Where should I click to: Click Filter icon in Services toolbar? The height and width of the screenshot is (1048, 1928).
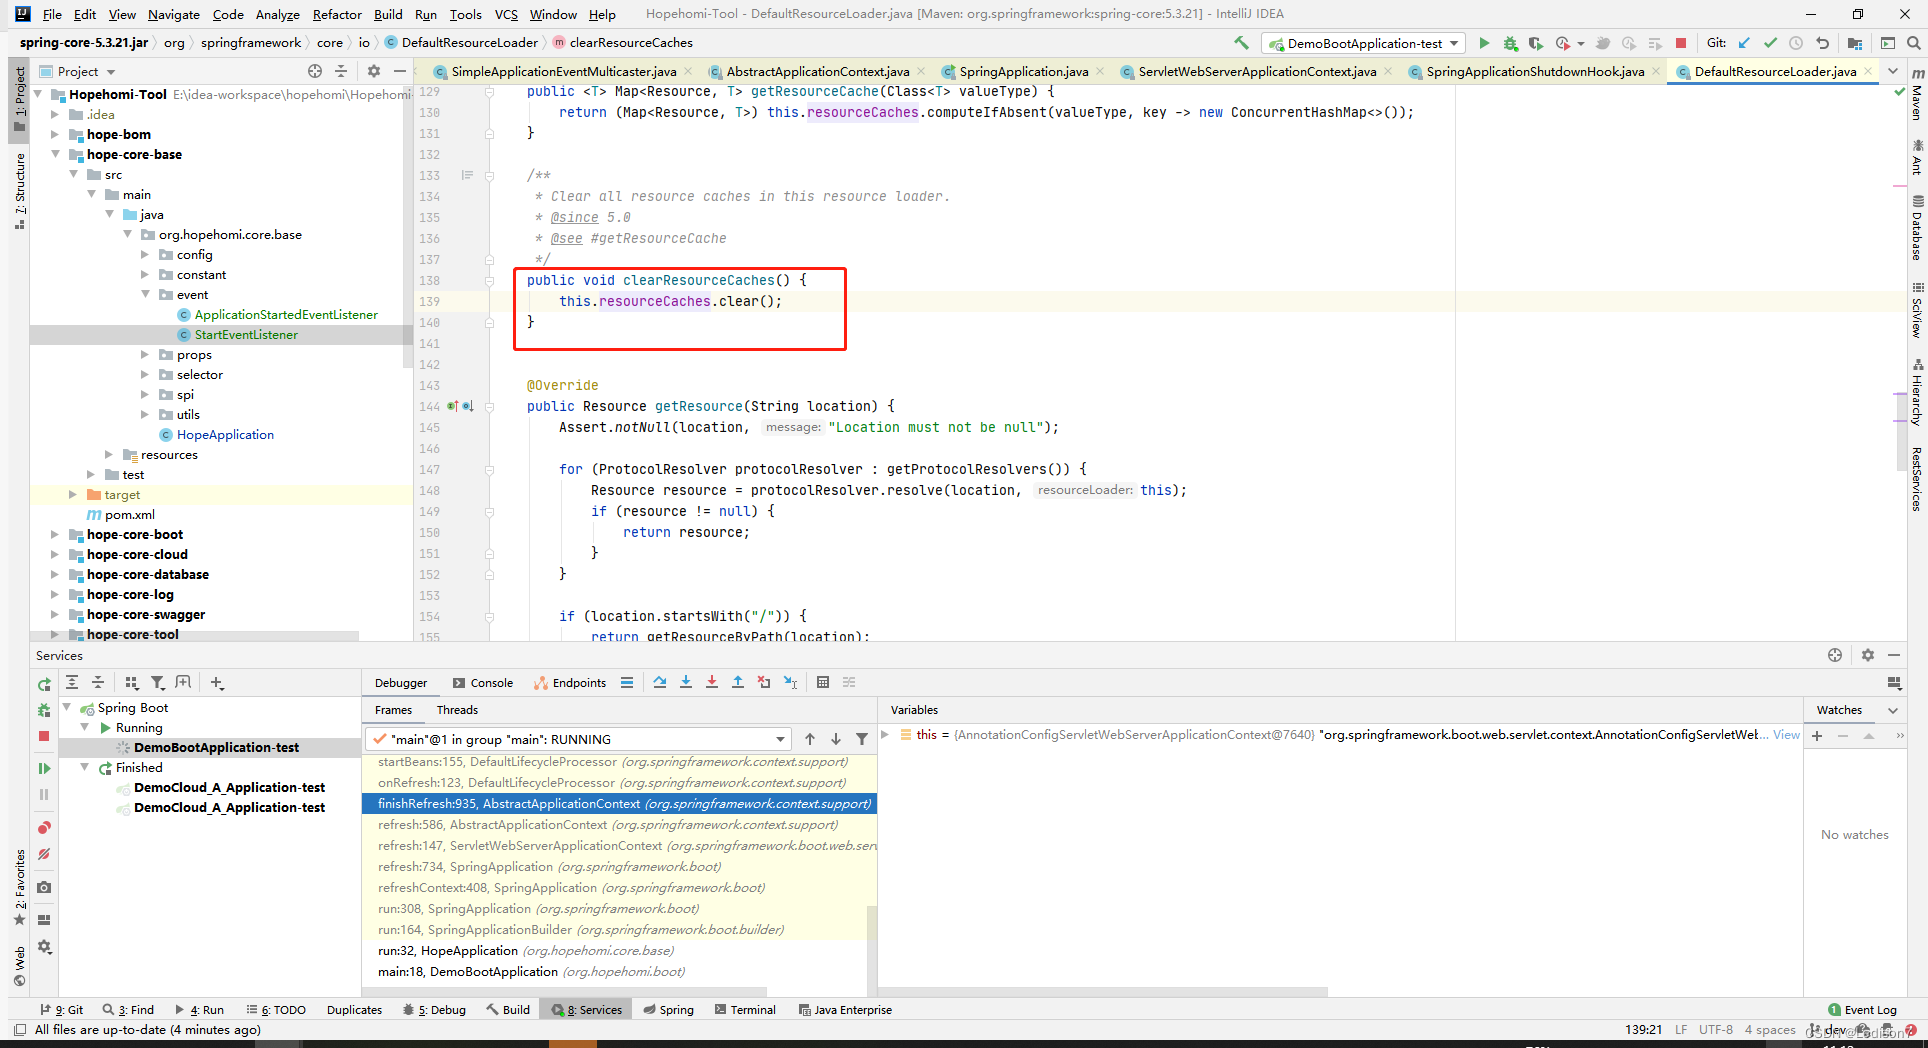point(158,682)
